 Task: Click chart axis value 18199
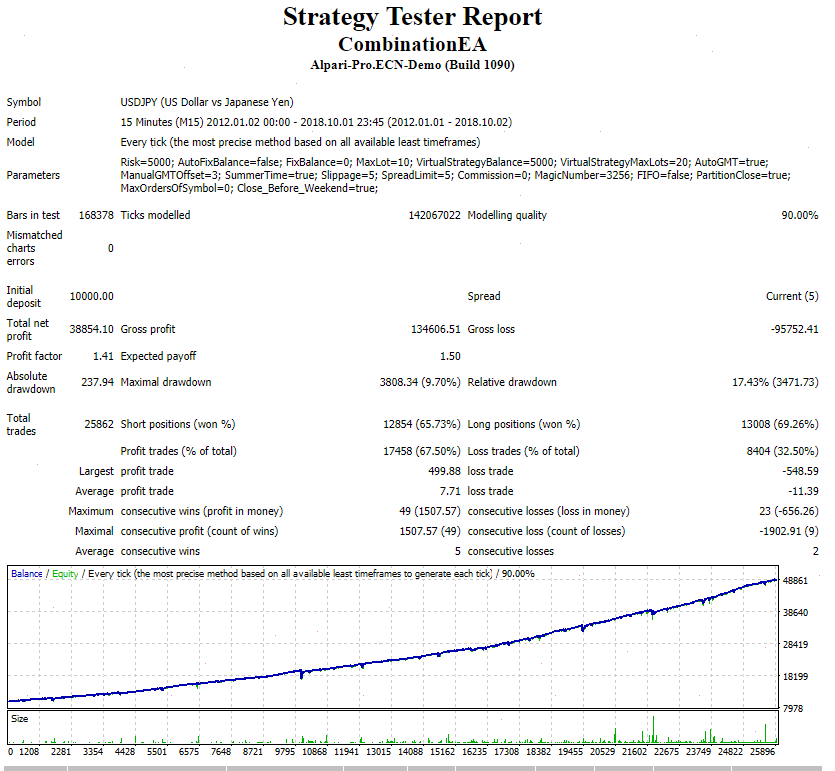point(795,677)
